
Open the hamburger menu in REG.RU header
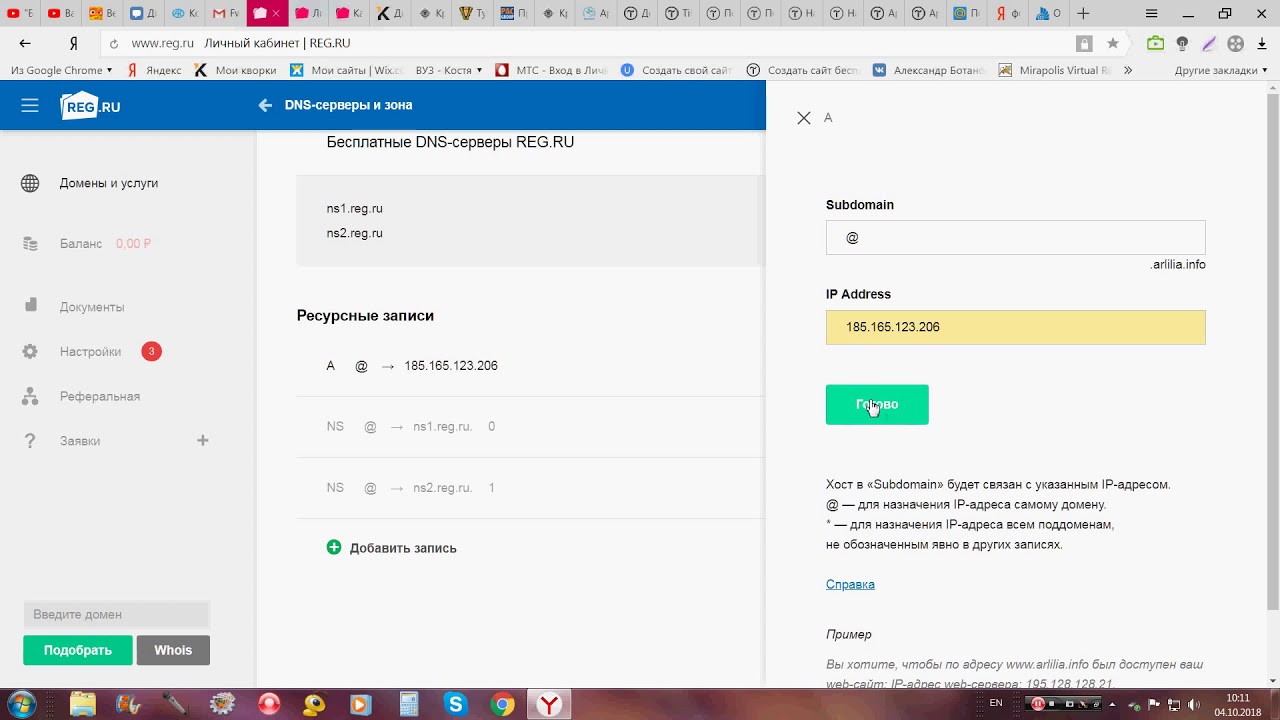pos(30,105)
